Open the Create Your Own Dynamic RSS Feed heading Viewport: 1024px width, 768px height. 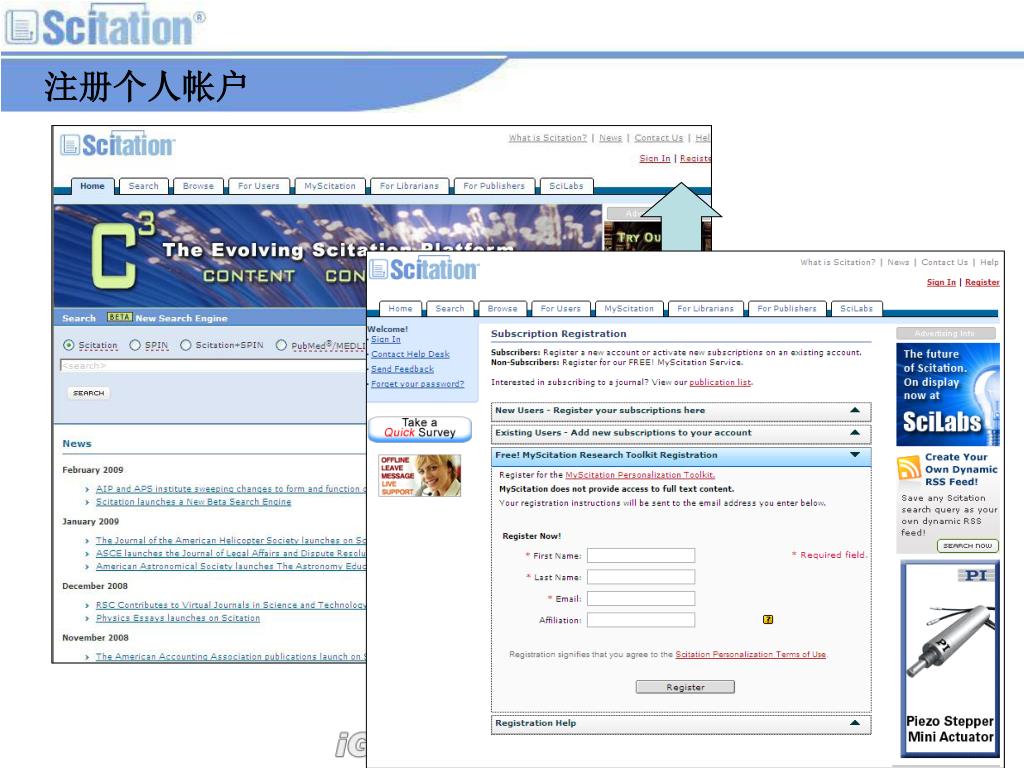(961, 470)
